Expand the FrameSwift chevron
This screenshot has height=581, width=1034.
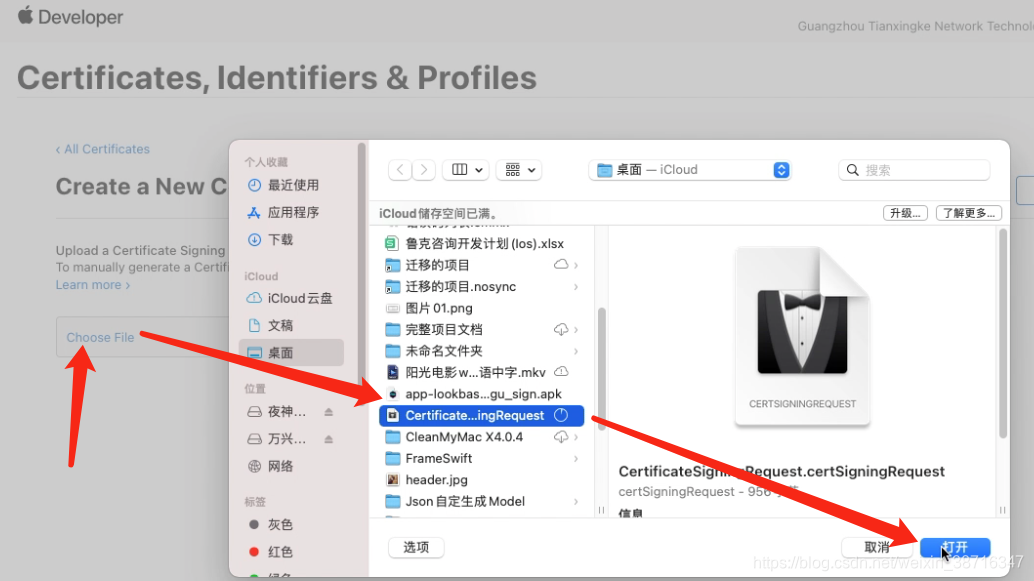click(576, 458)
